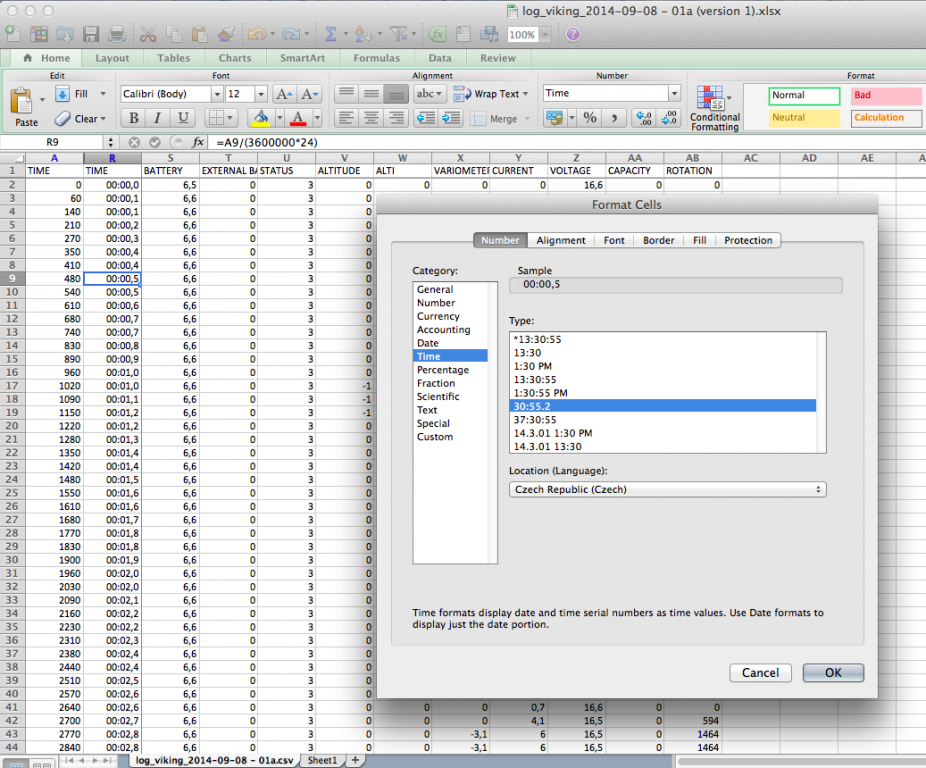Click the Print icon in the toolbar
Viewport: 926px width, 768px height.
click(115, 35)
